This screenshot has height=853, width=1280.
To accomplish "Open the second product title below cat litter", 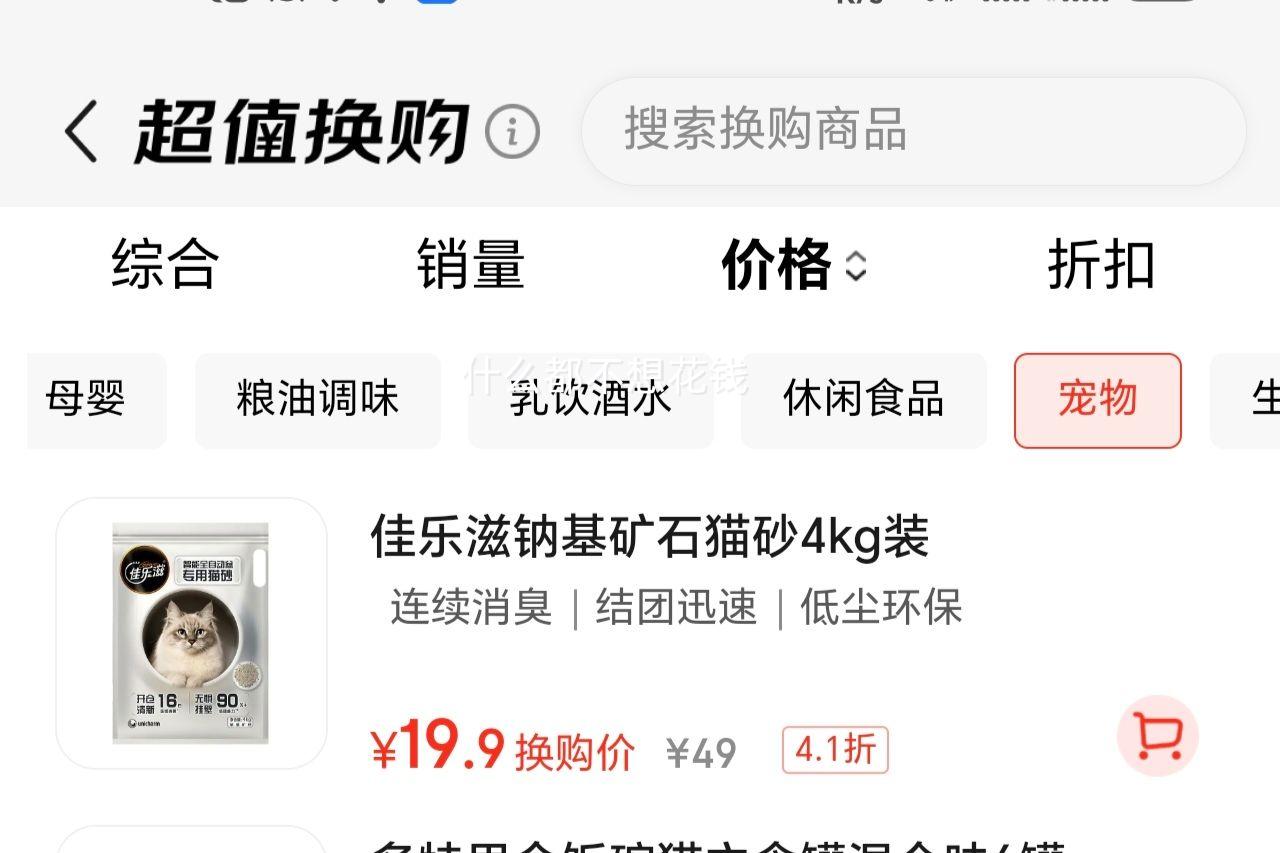I will [718, 846].
